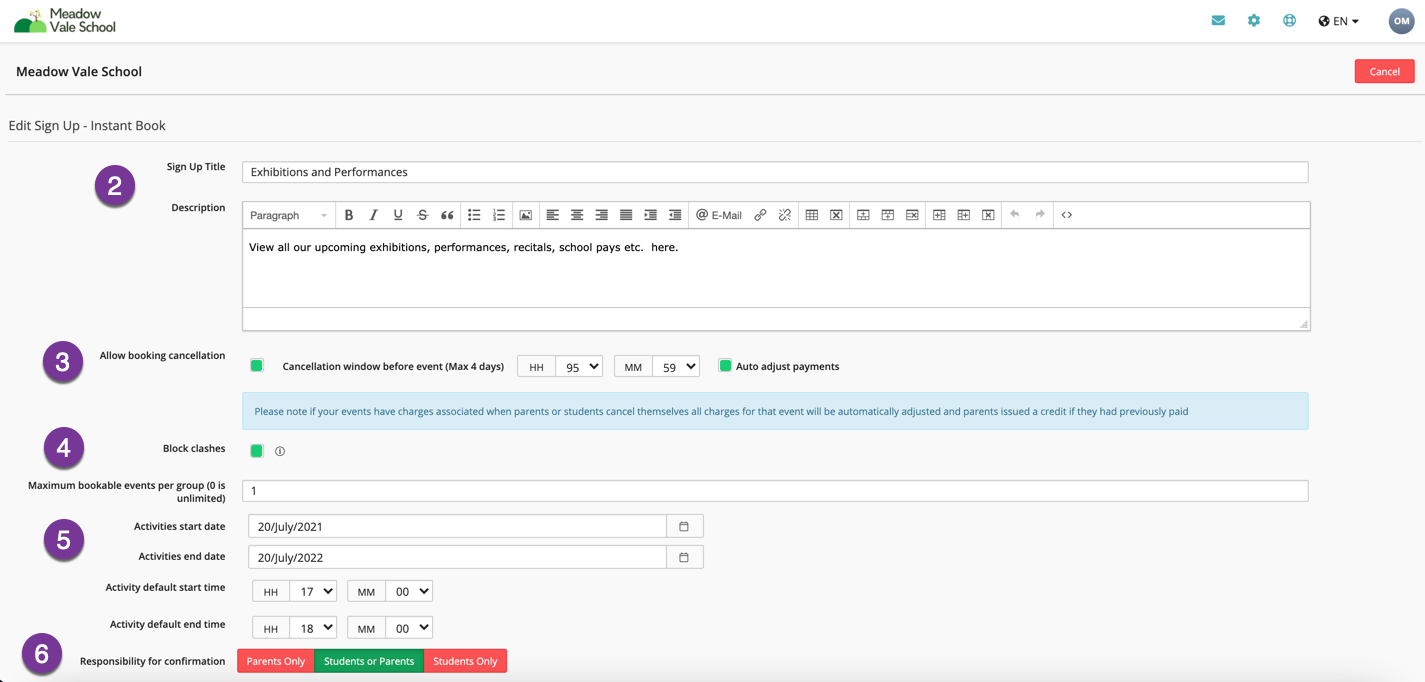
Task: Click the Maximum bookable events field
Action: click(x=775, y=491)
